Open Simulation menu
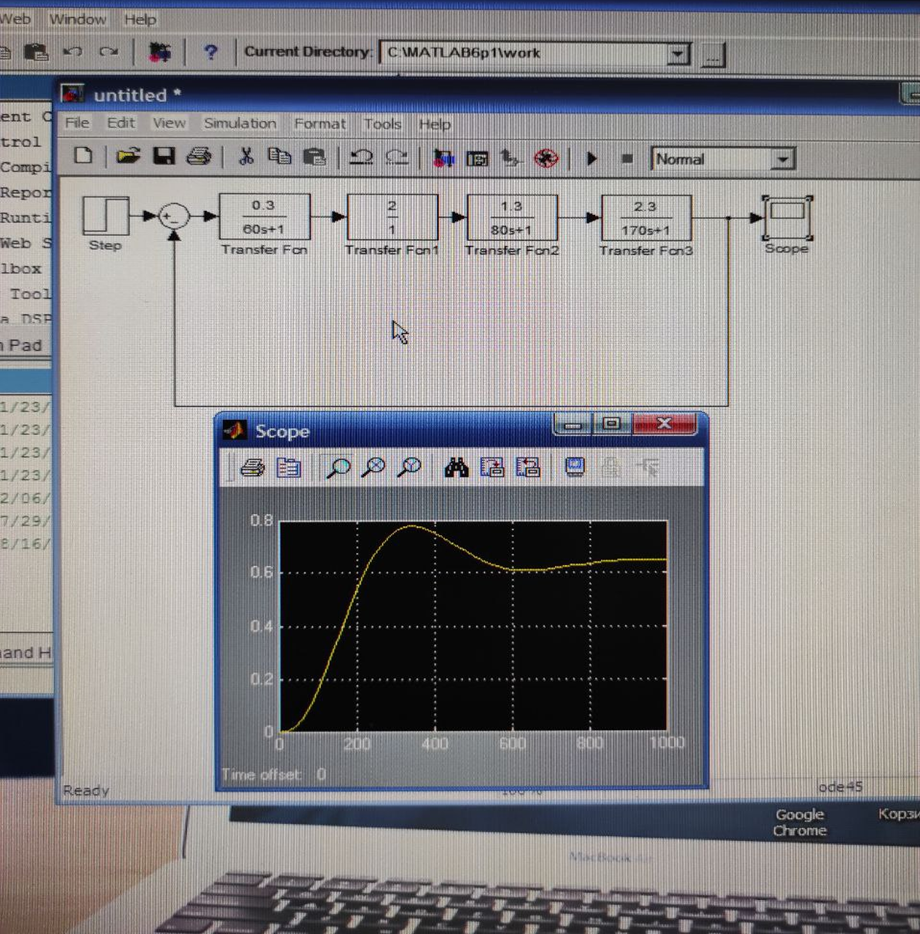Screen dimensions: 920x934 [x=240, y=123]
